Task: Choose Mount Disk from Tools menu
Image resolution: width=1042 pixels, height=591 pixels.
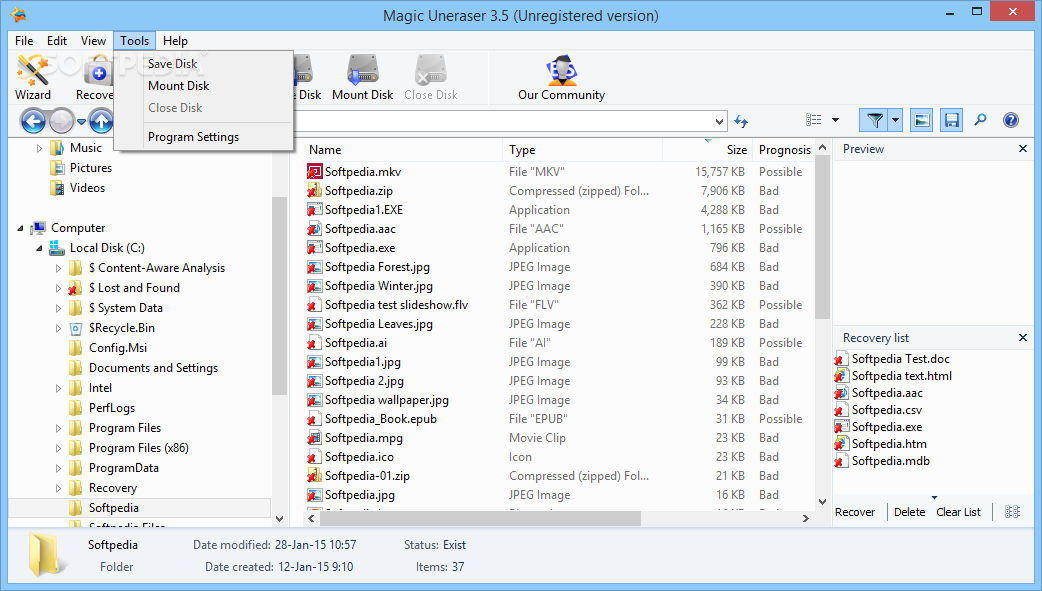Action: [203, 86]
